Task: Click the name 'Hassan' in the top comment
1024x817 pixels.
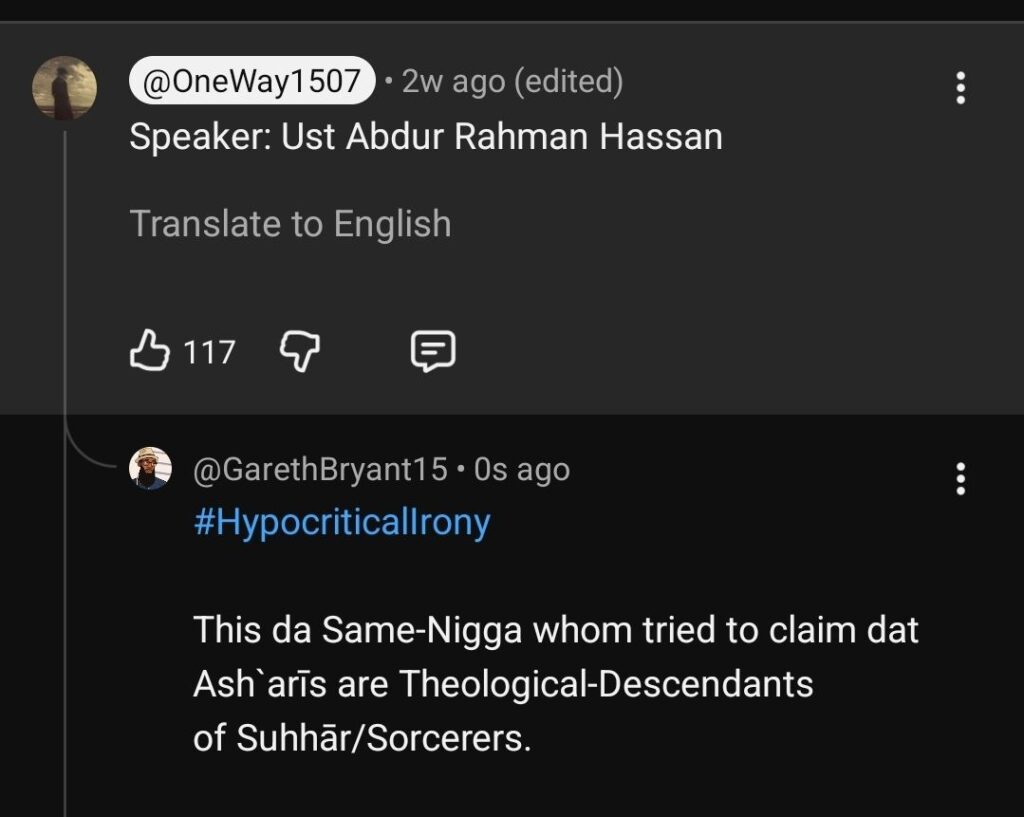Action: tap(661, 137)
